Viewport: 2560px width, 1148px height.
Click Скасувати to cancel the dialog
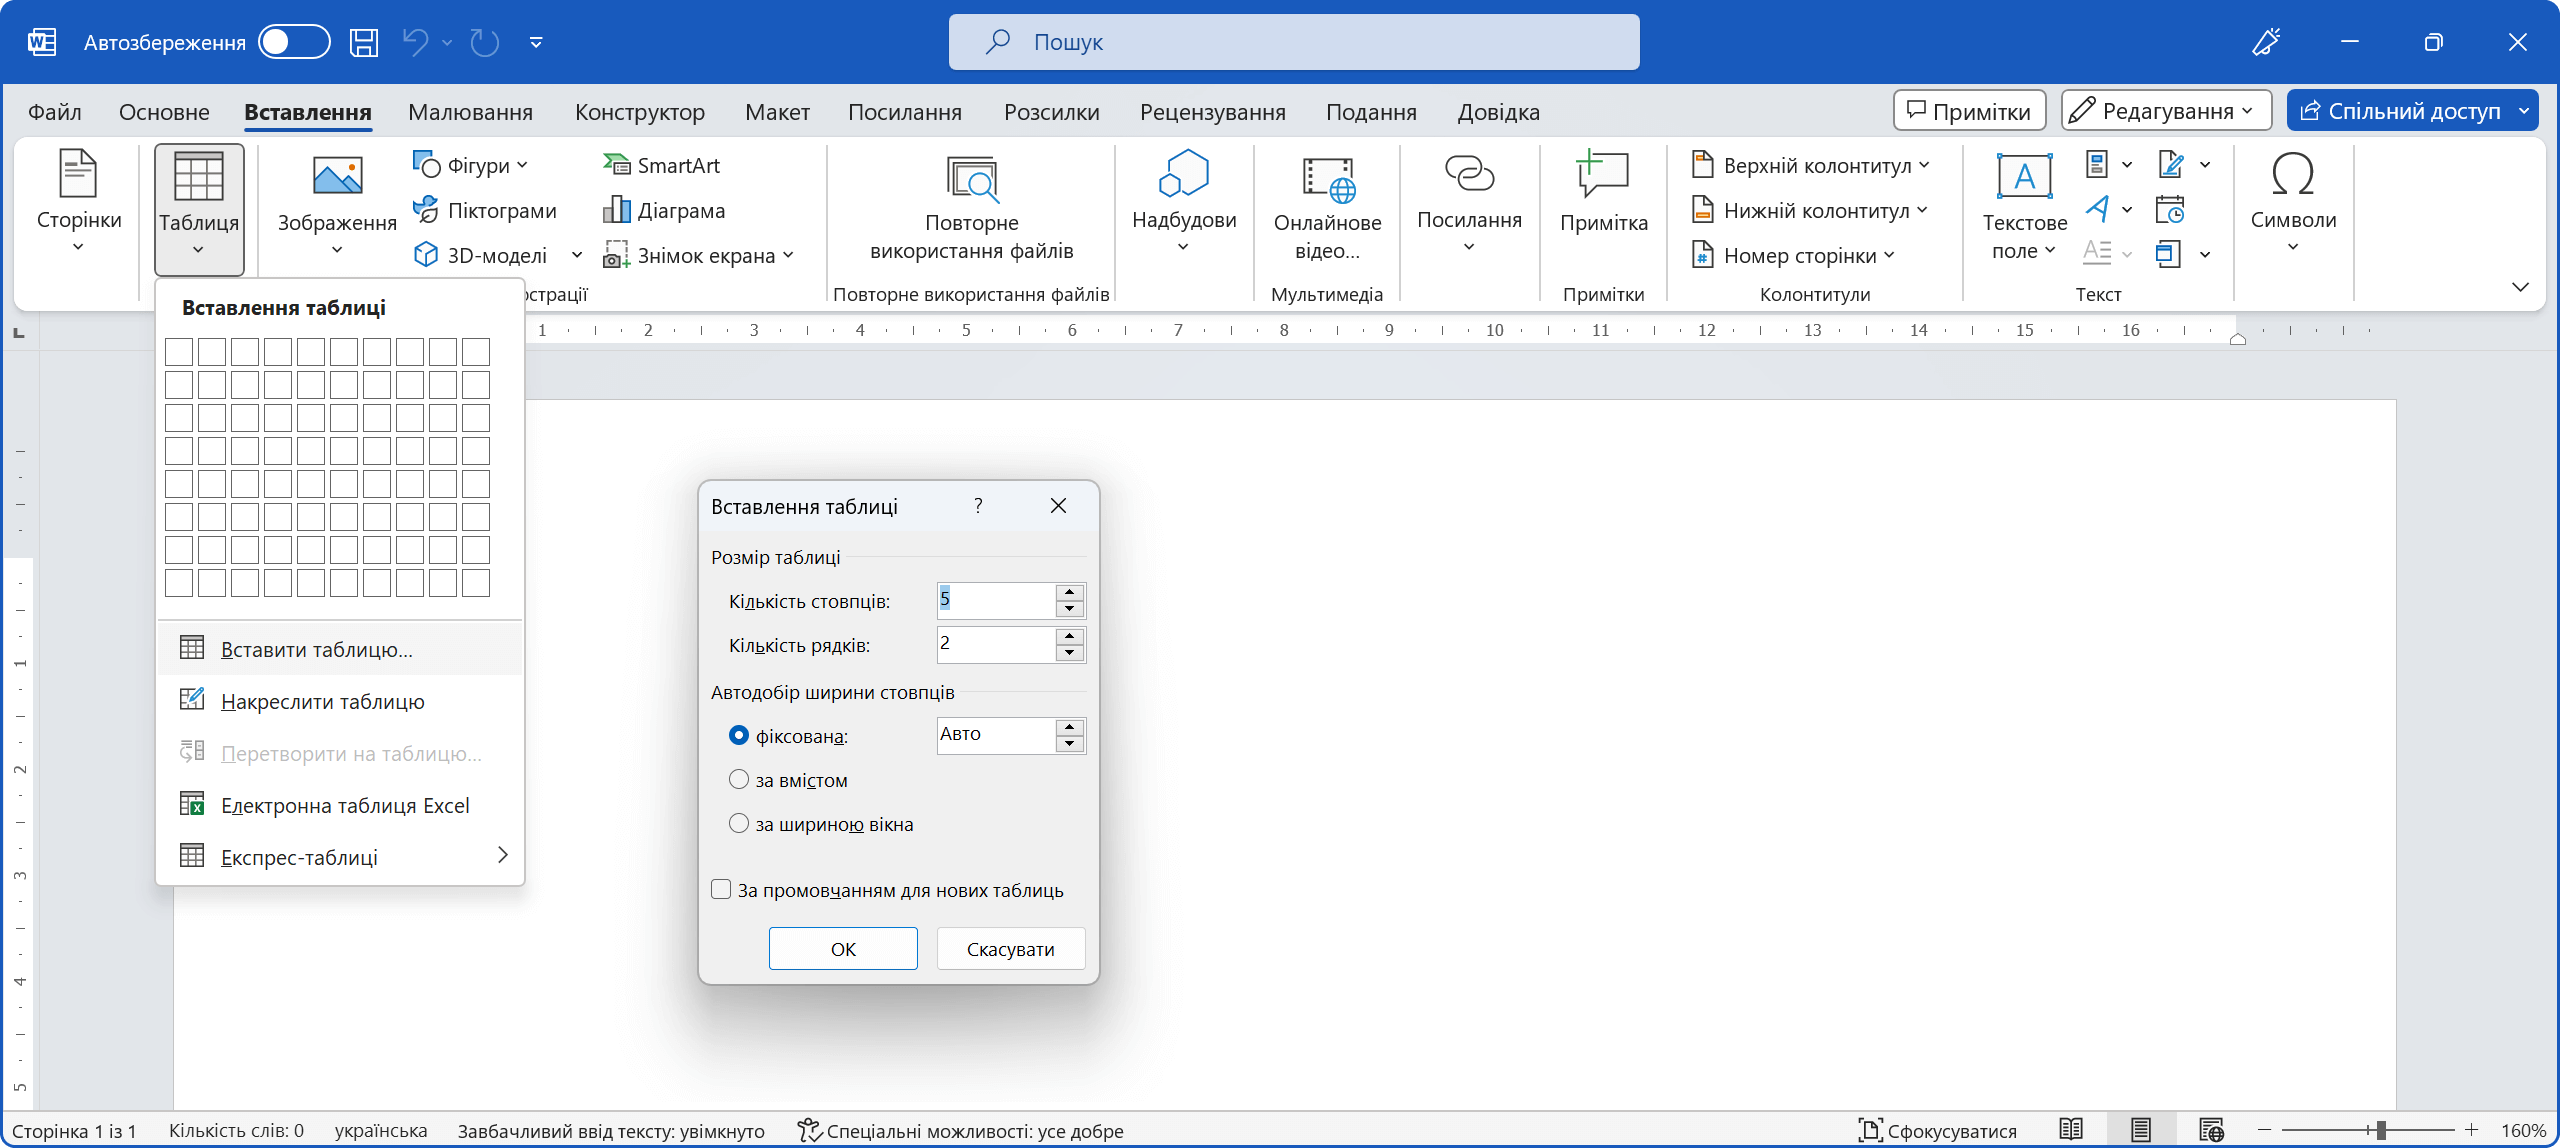pos(1010,949)
